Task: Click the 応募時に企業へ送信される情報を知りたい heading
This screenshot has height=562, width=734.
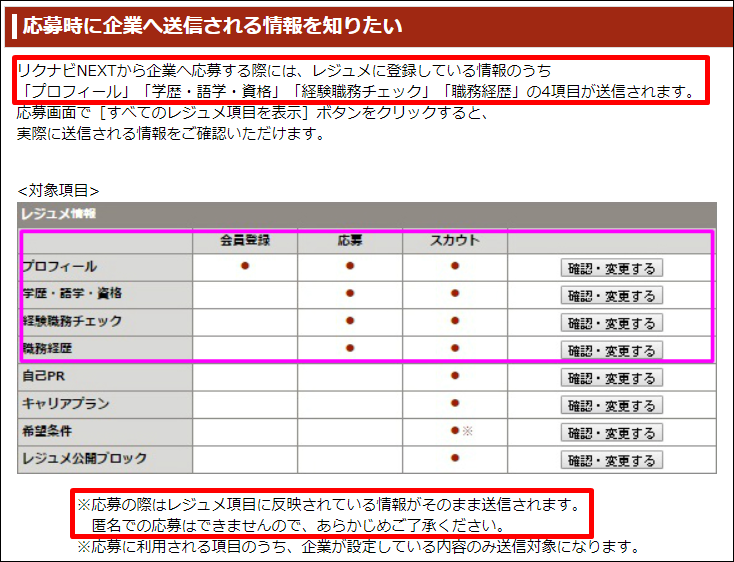Action: point(212,26)
